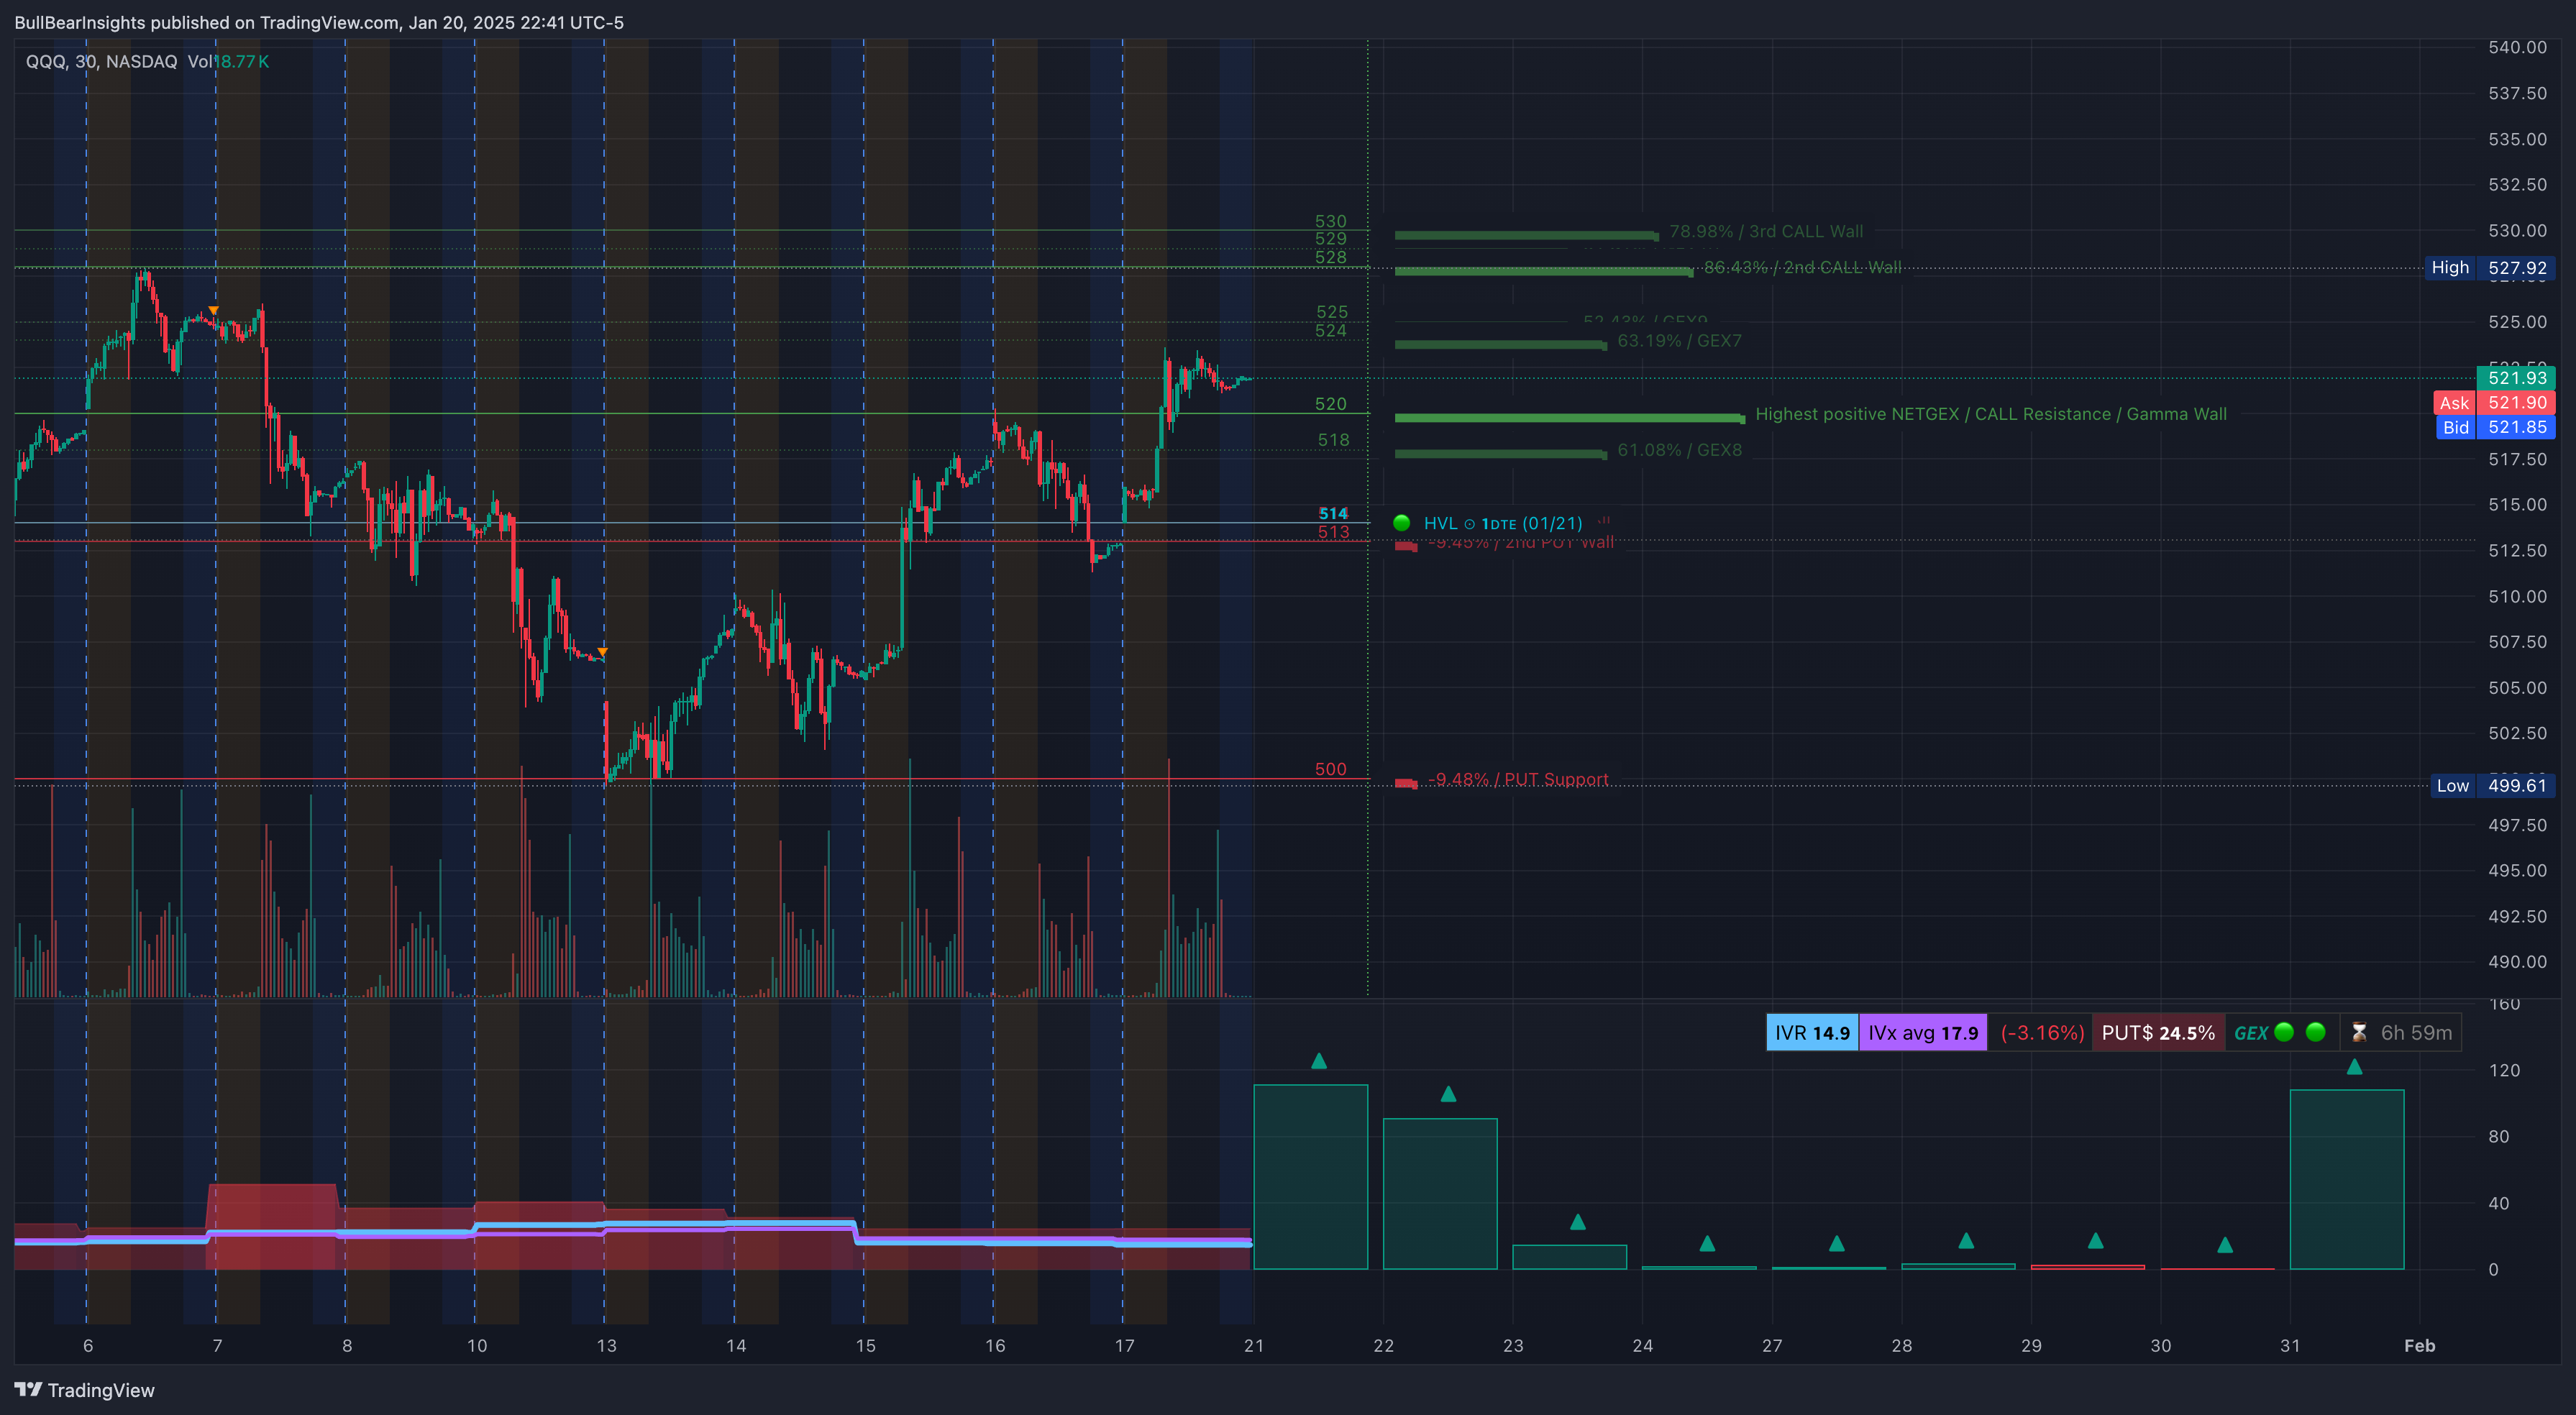Click the 518 level label
The image size is (2576, 1415).
pos(1333,440)
